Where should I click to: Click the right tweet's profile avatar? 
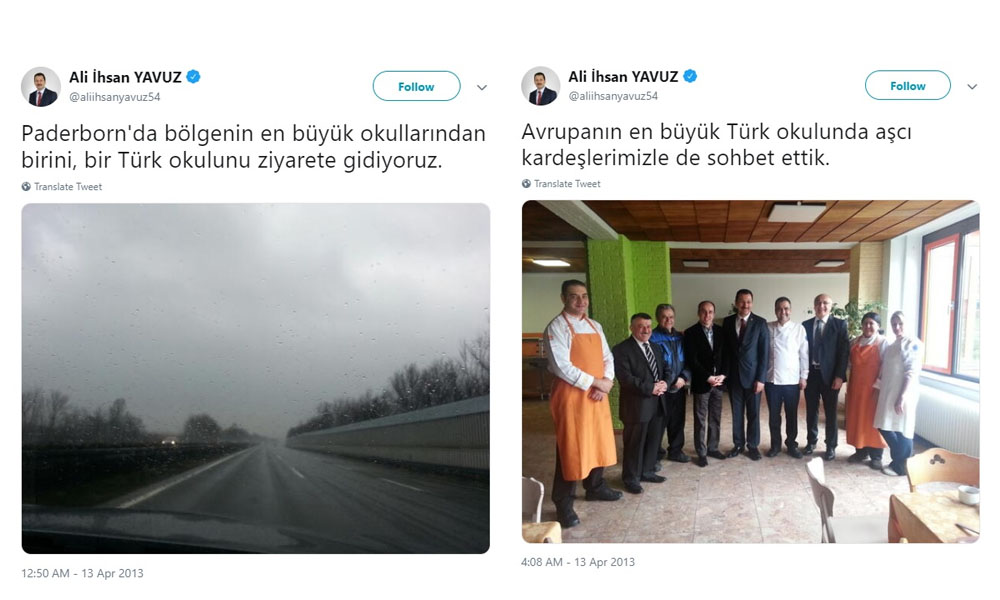pyautogui.click(x=541, y=85)
